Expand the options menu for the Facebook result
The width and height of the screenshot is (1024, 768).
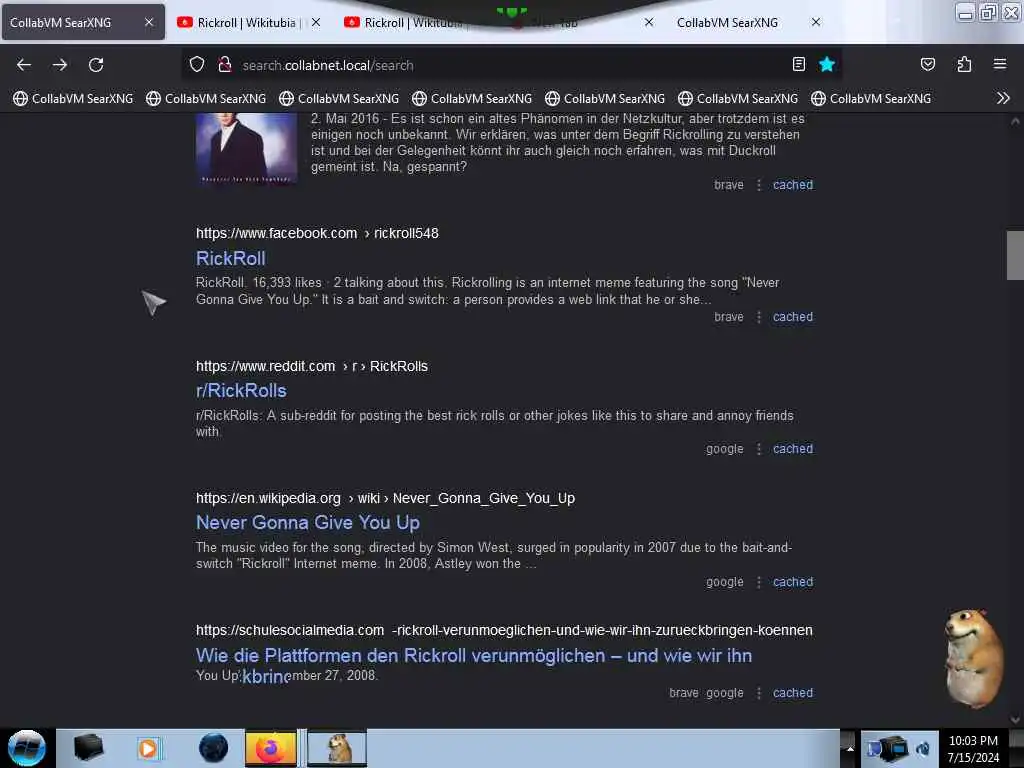click(759, 317)
